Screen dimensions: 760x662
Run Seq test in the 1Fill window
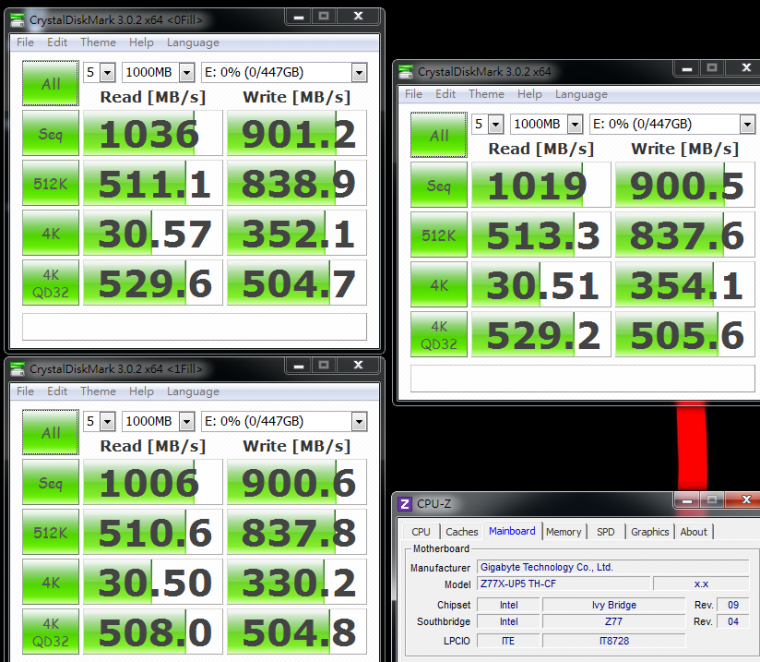[x=50, y=482]
